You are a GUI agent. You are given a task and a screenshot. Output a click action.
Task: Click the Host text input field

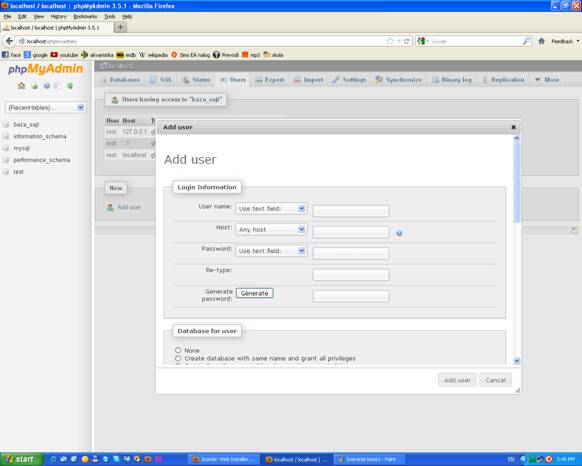pyautogui.click(x=351, y=232)
